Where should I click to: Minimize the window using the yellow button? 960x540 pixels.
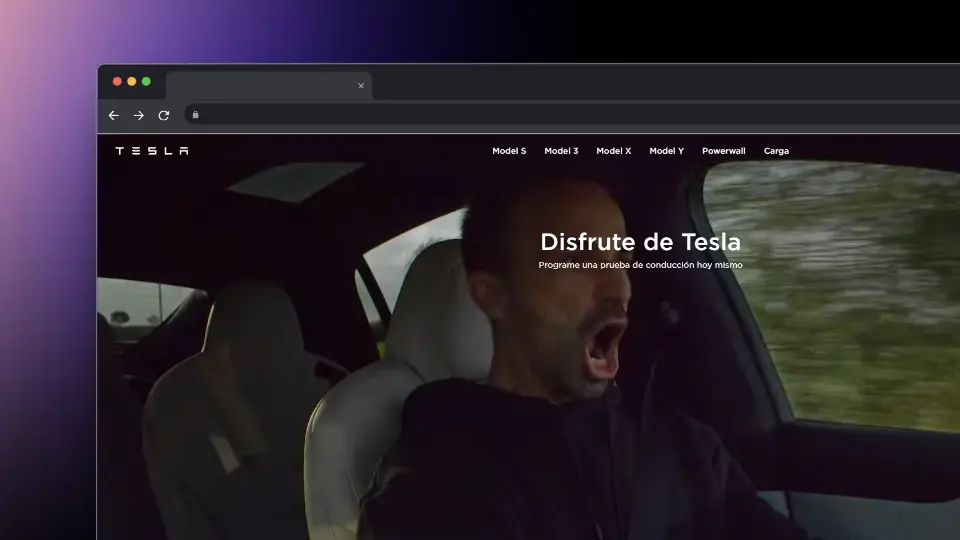132,82
